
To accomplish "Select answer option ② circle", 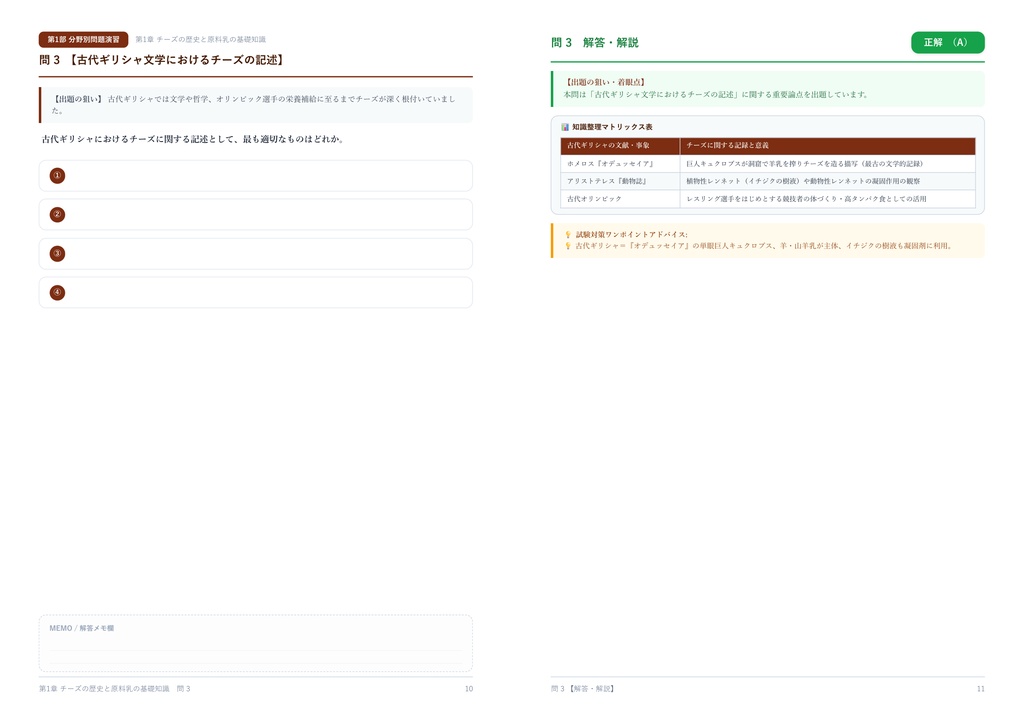I will click(57, 215).
